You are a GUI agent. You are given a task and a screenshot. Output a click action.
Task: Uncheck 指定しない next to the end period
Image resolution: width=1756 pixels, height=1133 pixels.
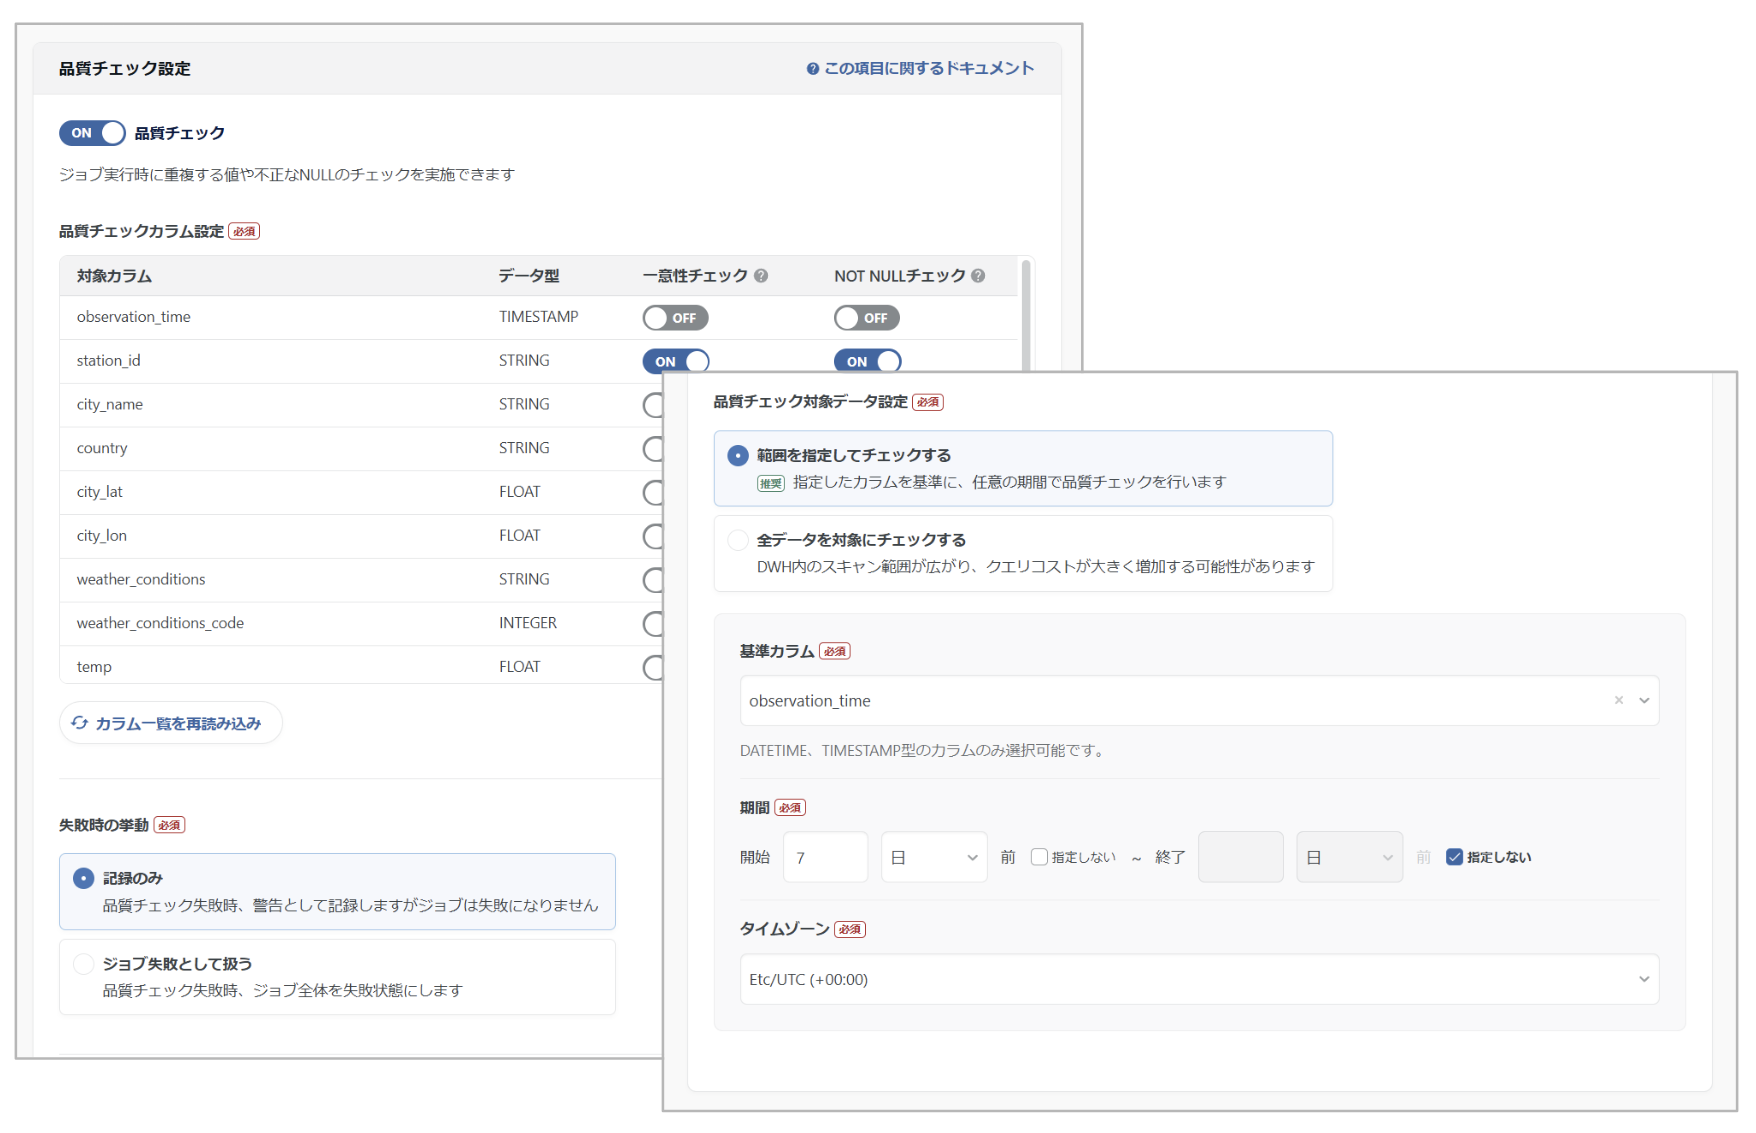[1453, 857]
